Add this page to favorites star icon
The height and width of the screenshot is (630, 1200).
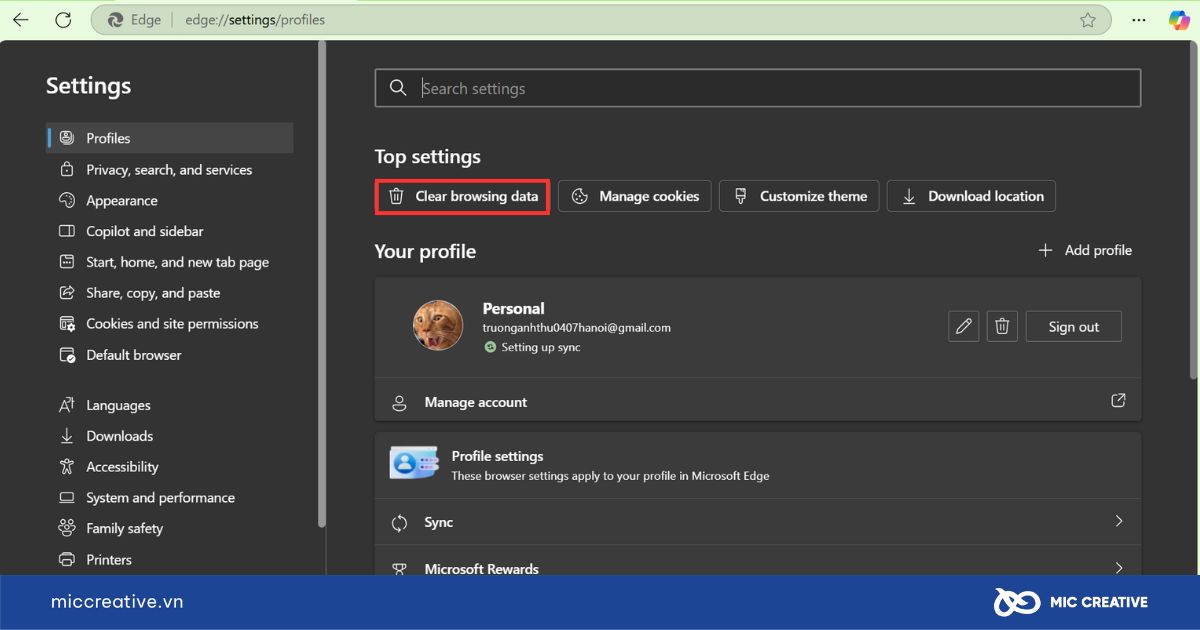click(x=1088, y=20)
